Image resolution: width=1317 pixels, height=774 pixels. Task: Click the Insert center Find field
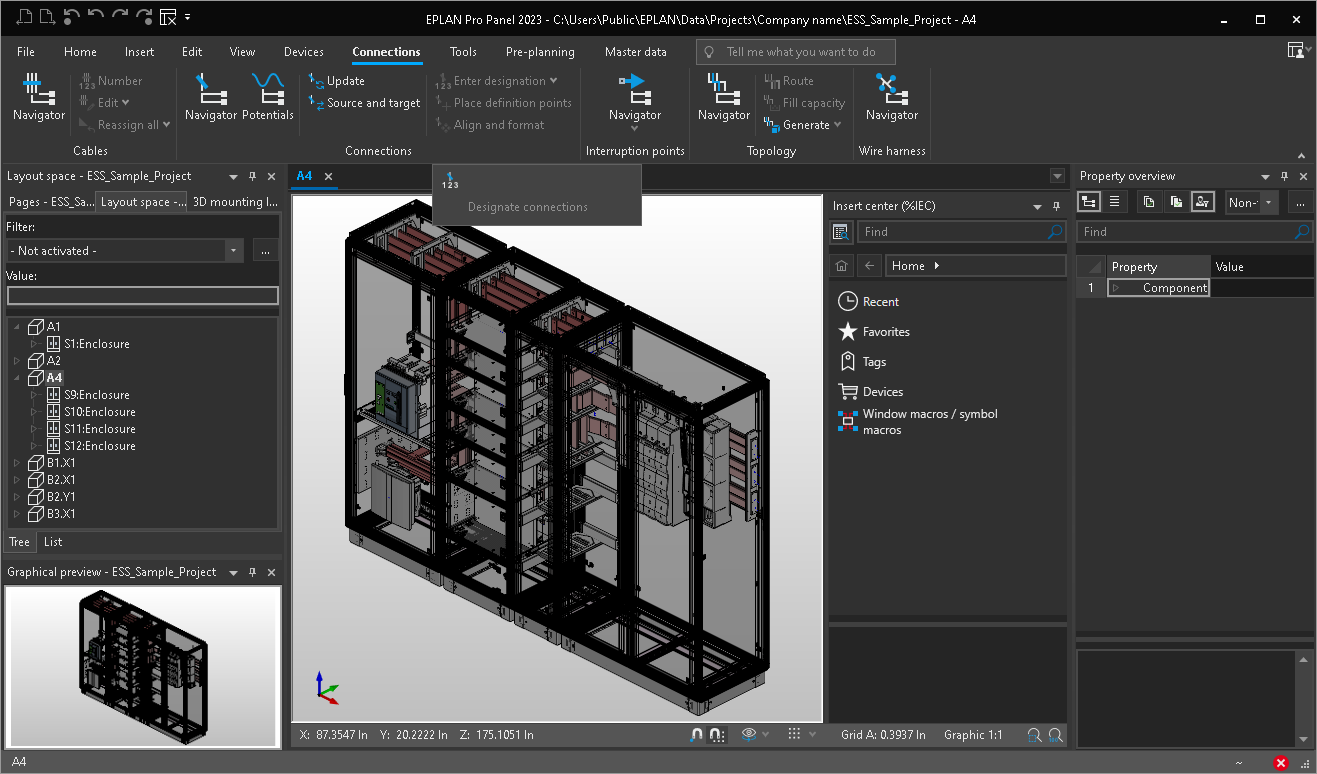click(x=952, y=232)
